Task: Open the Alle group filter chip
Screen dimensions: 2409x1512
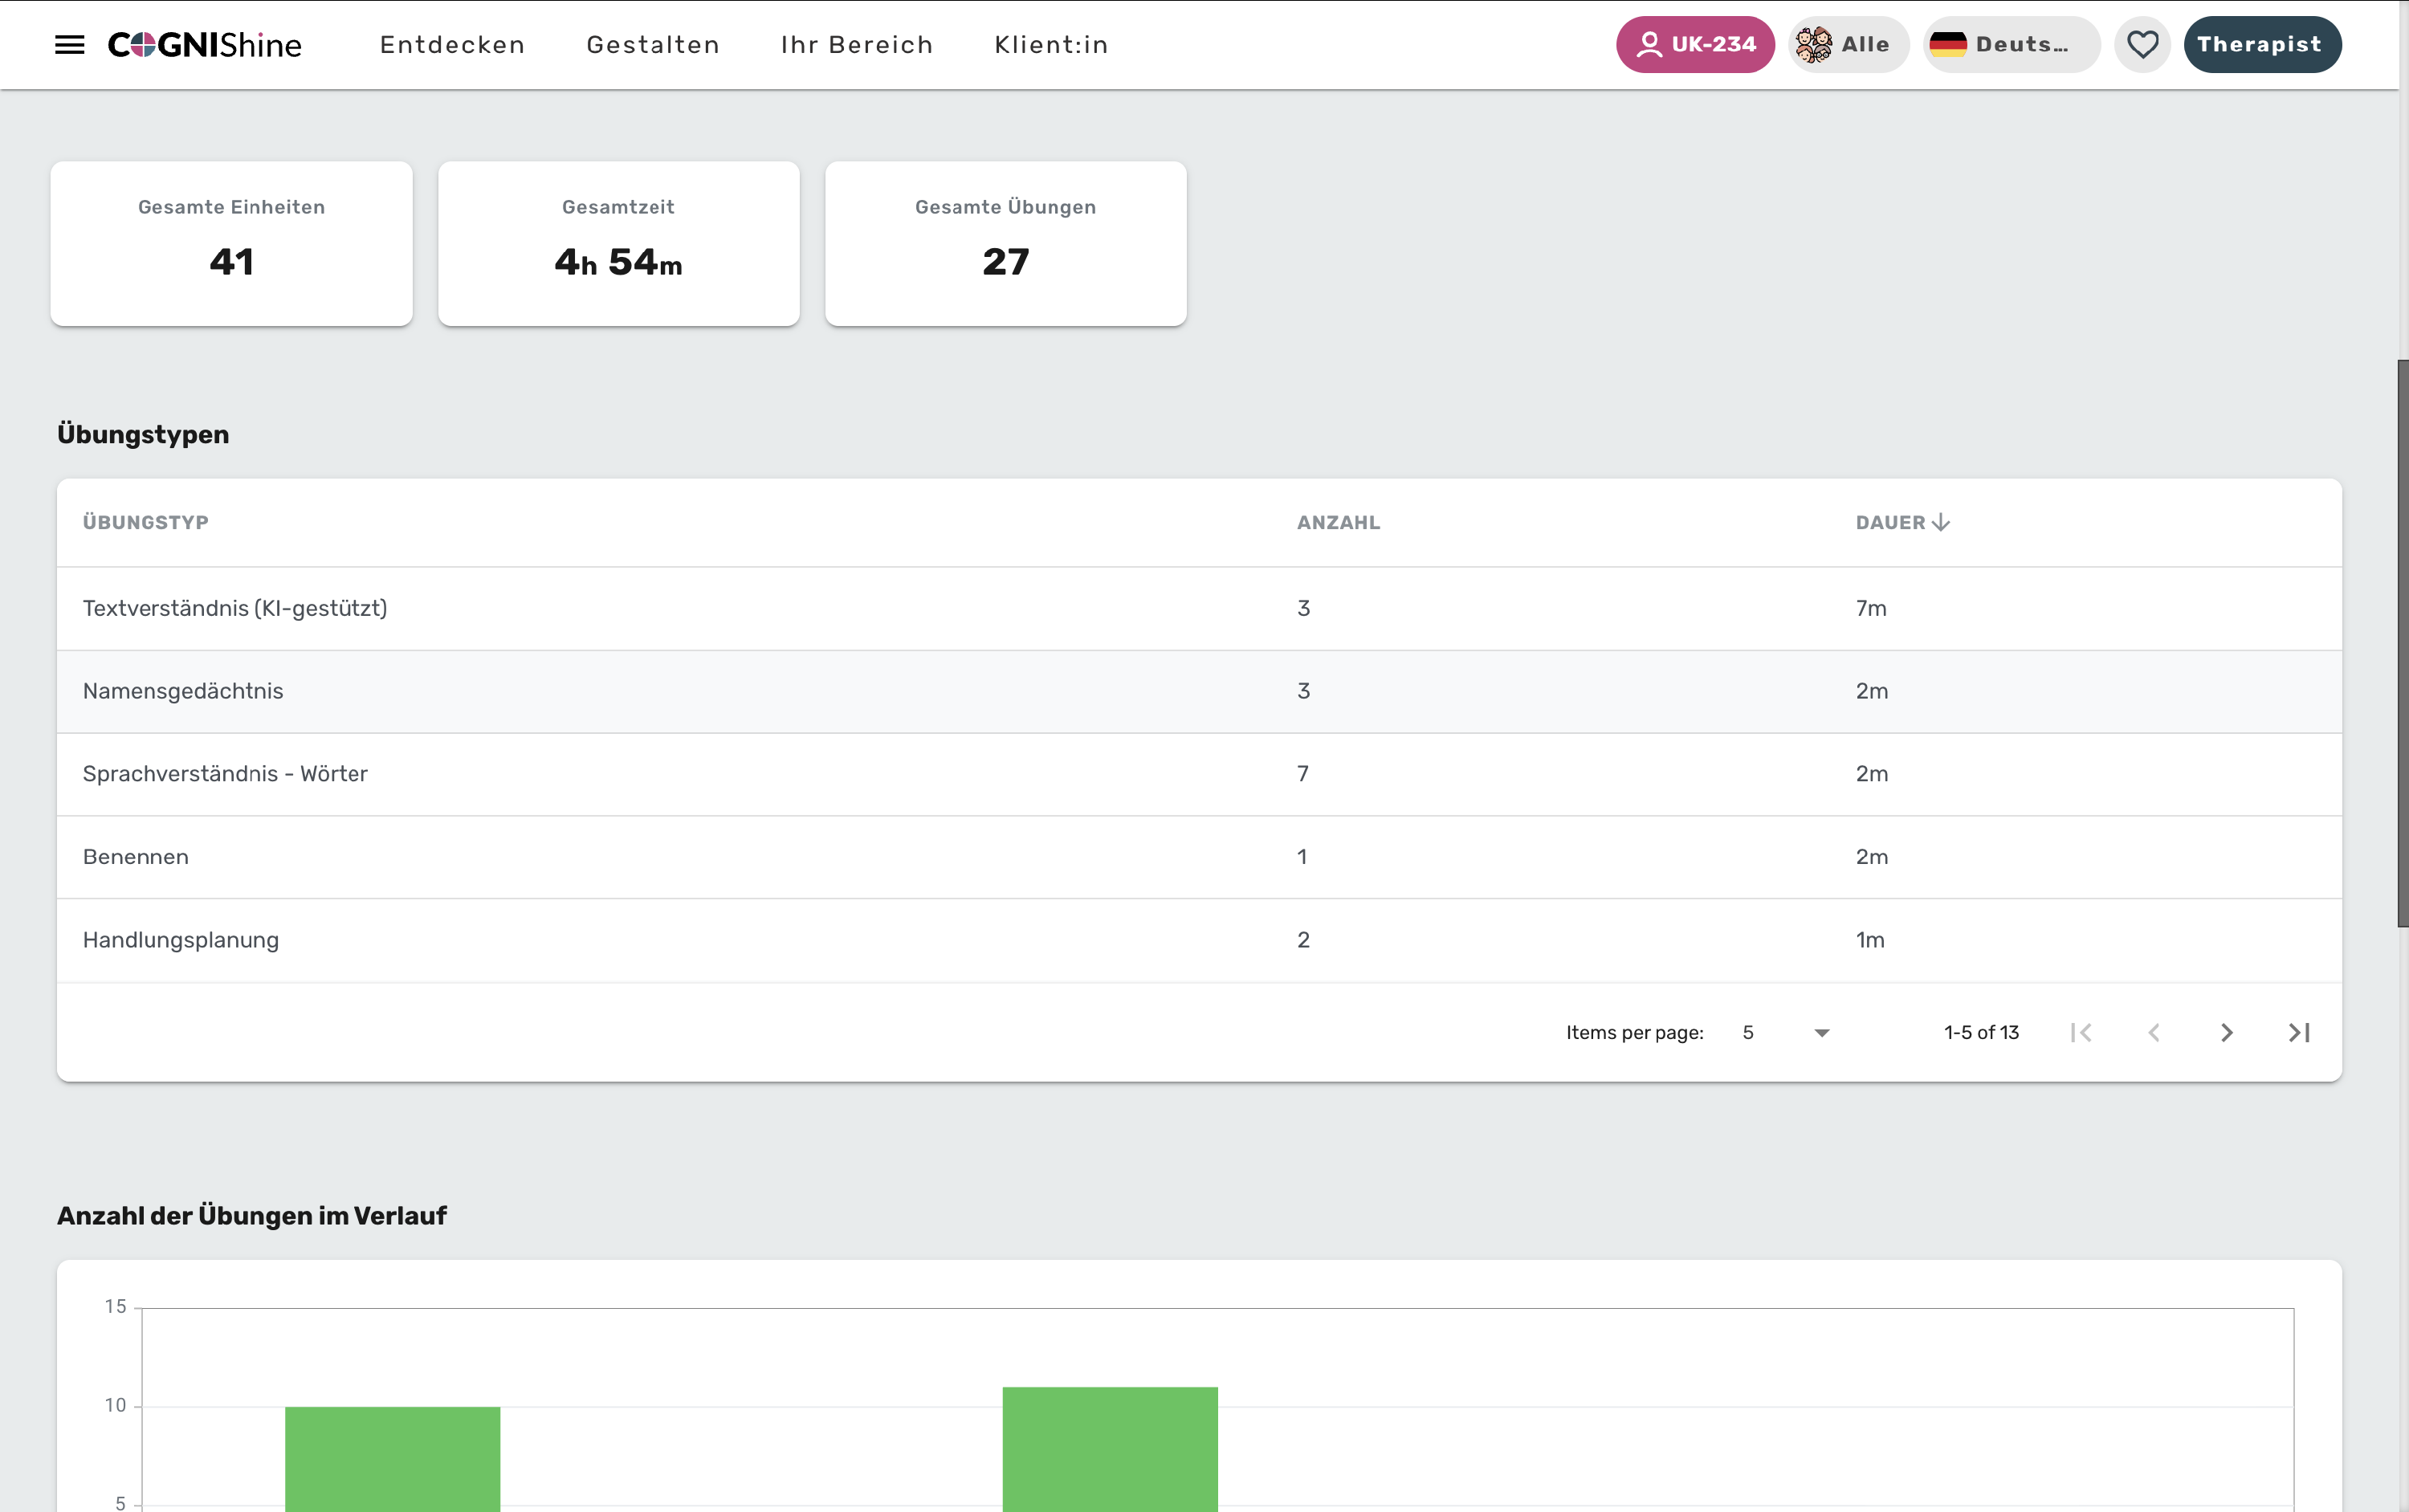Action: 1848,45
